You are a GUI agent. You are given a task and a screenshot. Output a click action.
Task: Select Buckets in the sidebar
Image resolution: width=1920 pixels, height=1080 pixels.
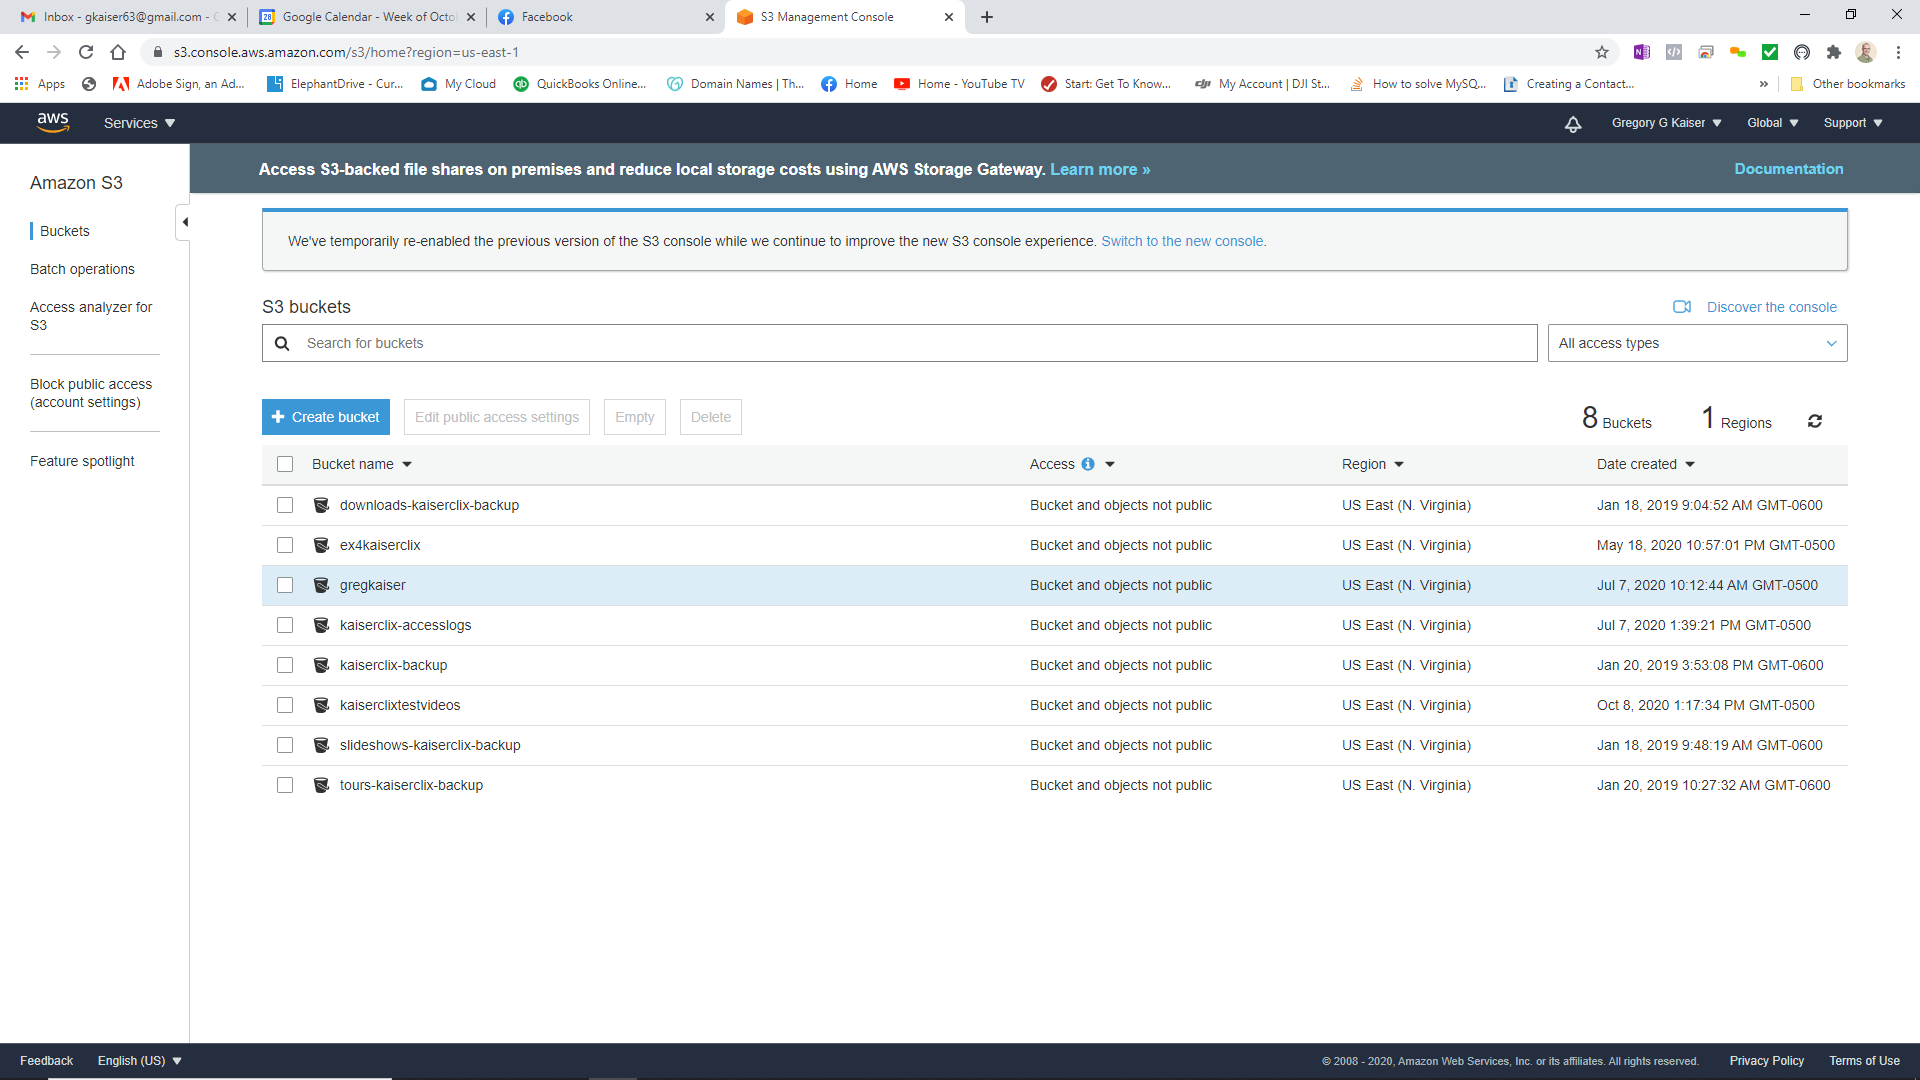tap(65, 231)
